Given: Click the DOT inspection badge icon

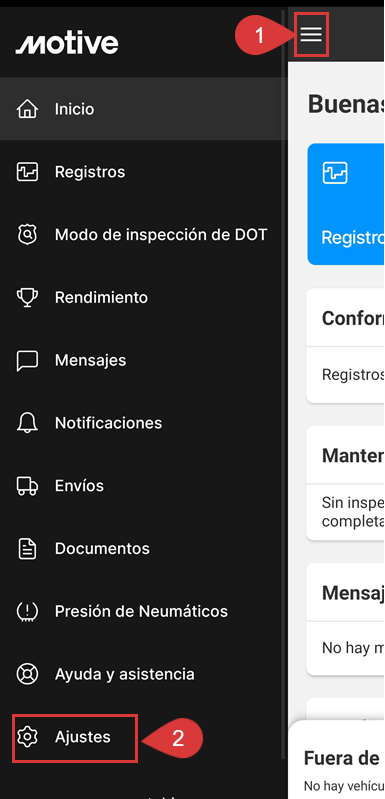Looking at the screenshot, I should (x=28, y=235).
